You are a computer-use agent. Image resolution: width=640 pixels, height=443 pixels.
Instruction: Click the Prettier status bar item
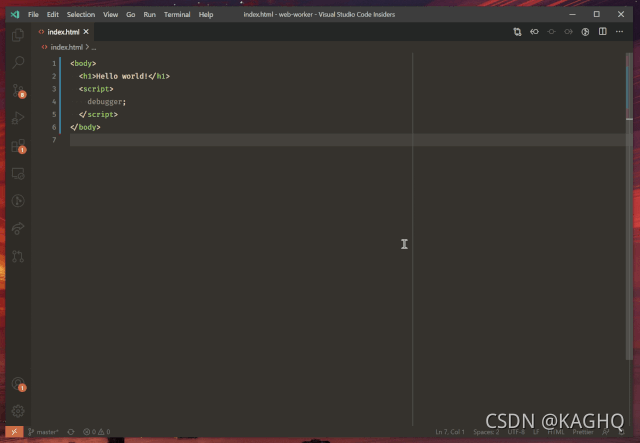583,432
